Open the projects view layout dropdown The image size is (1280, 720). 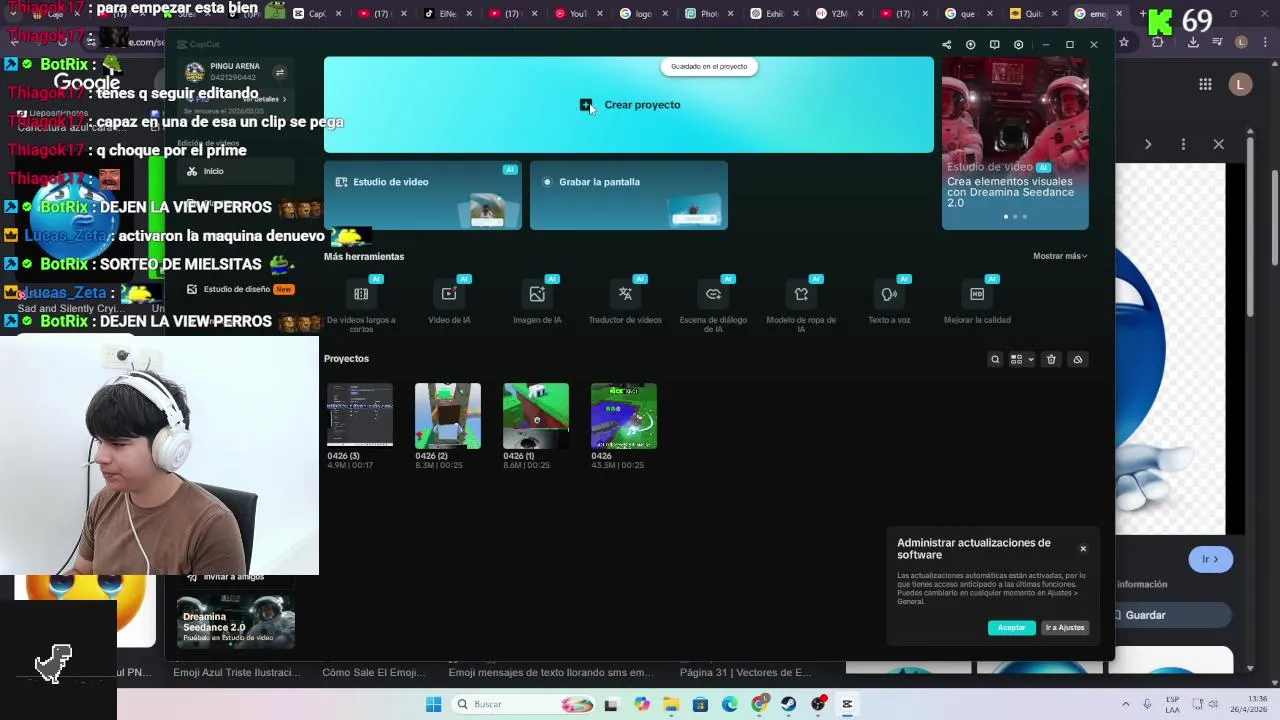(x=1022, y=360)
